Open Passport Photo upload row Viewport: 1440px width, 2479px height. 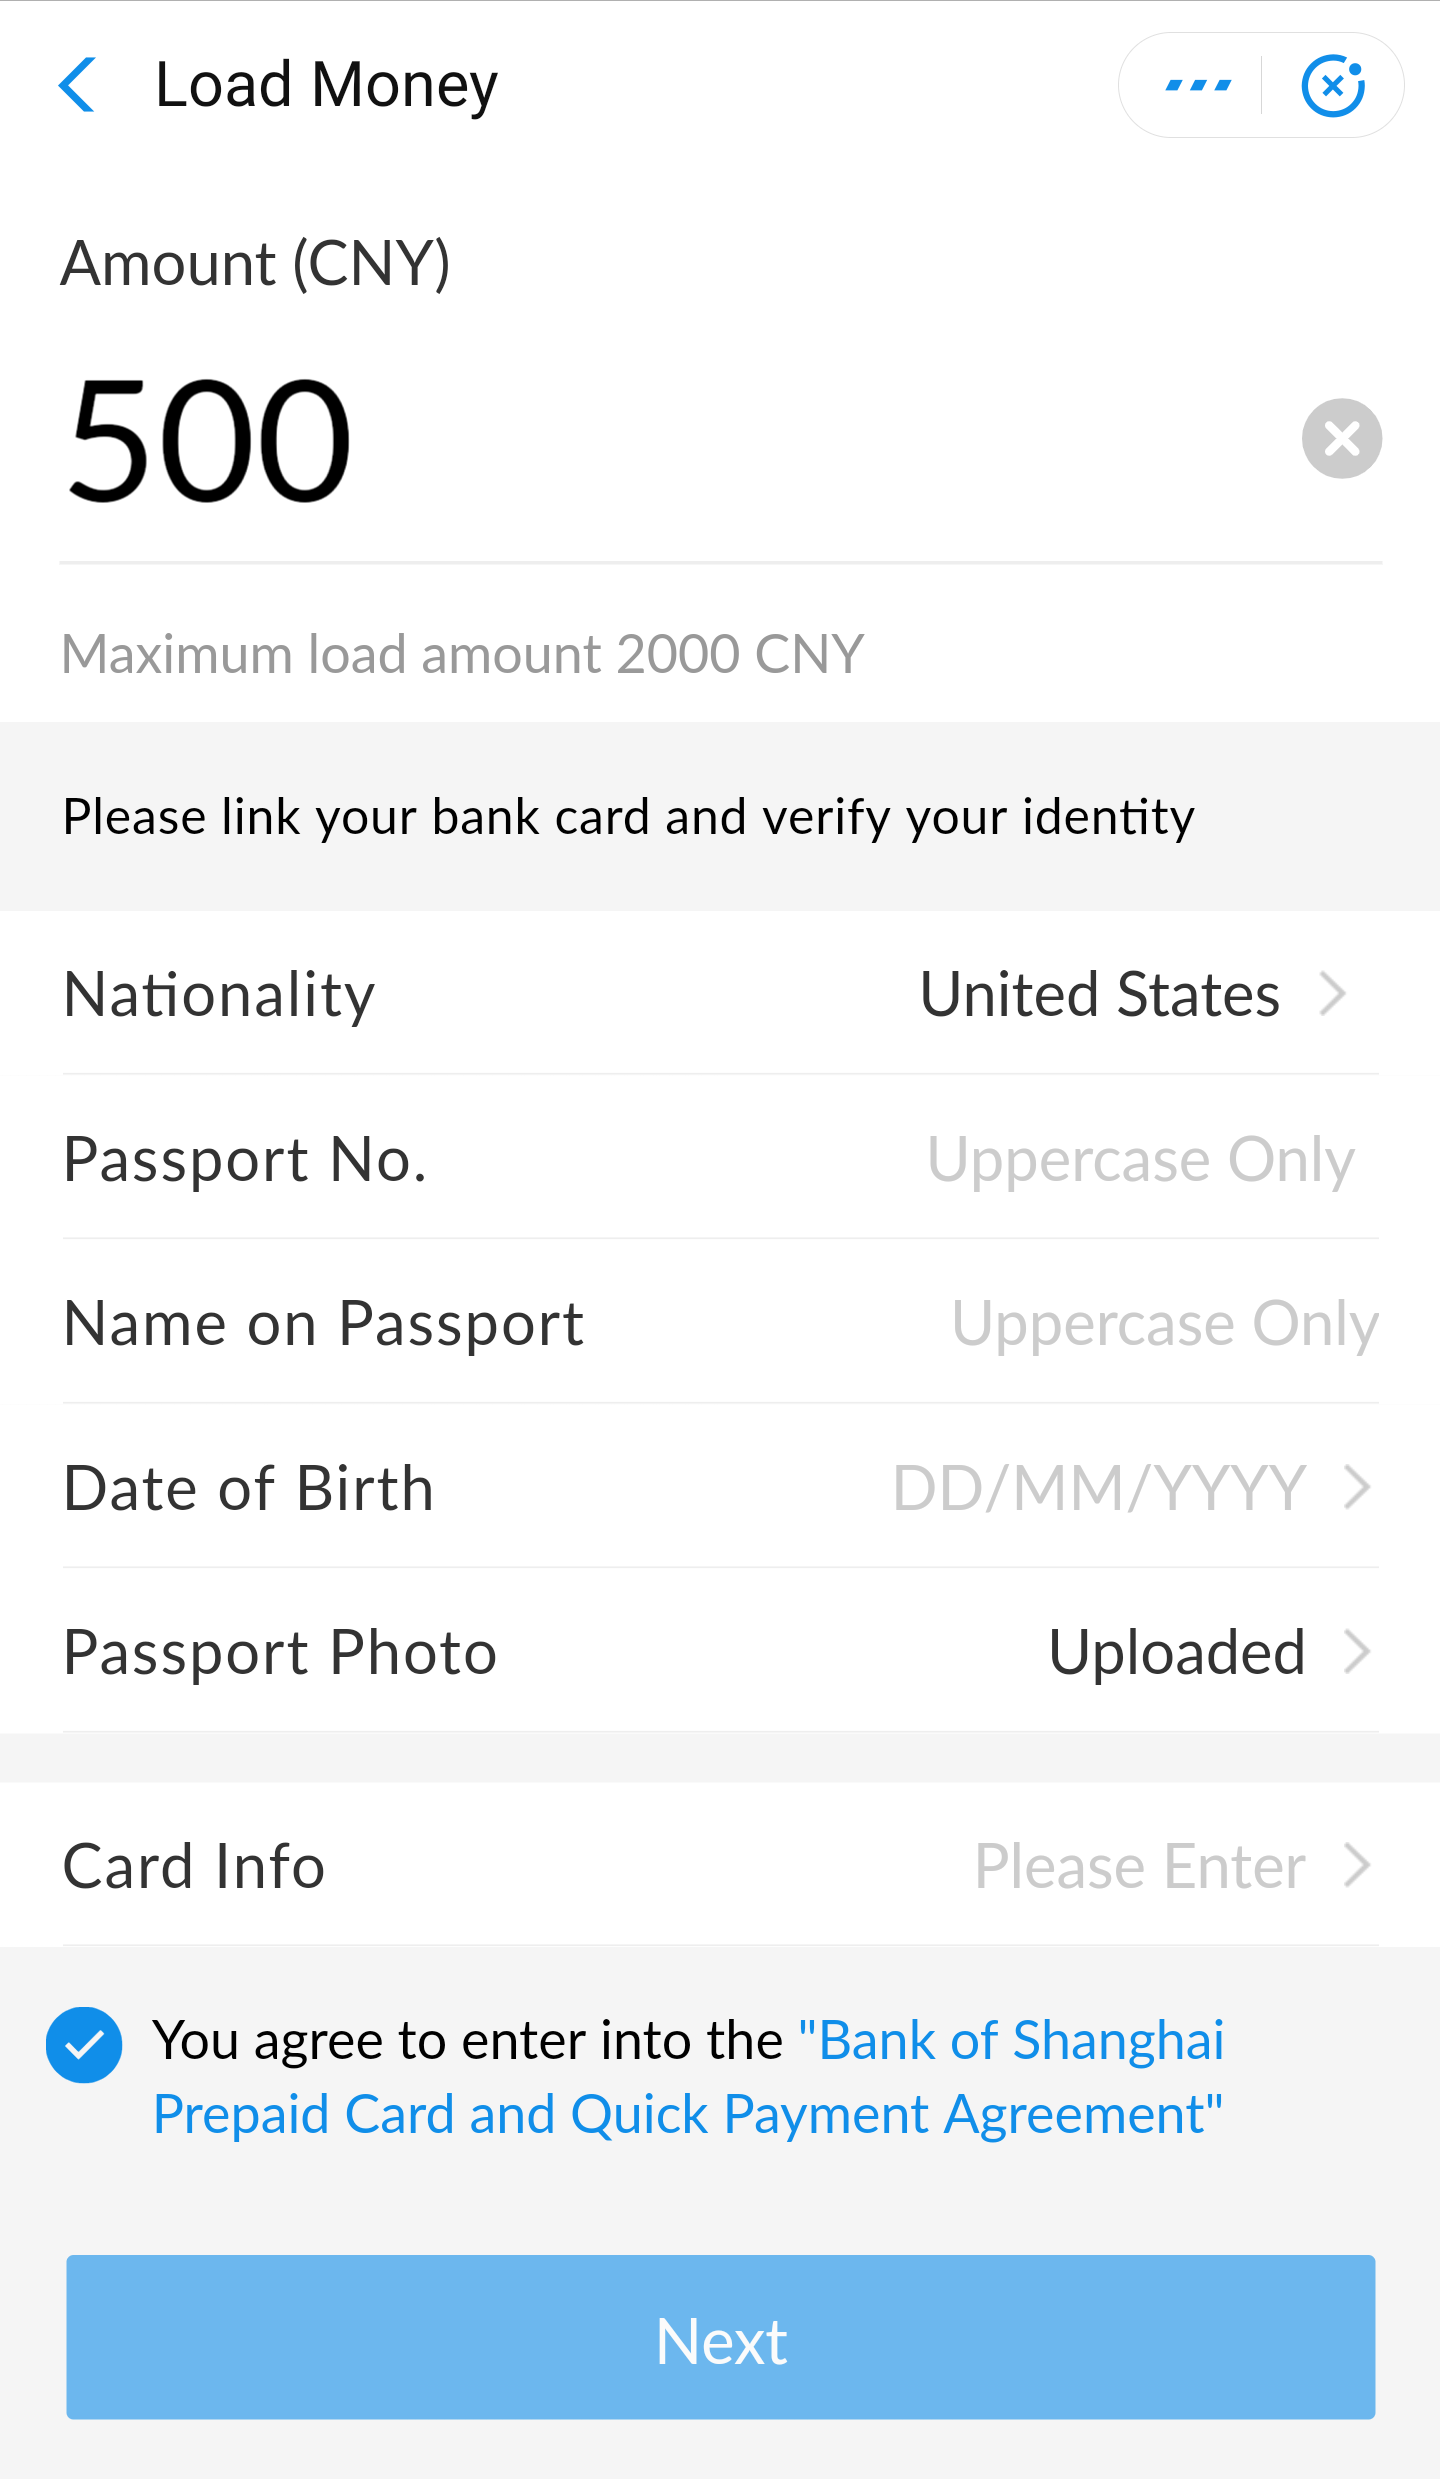coord(720,1651)
